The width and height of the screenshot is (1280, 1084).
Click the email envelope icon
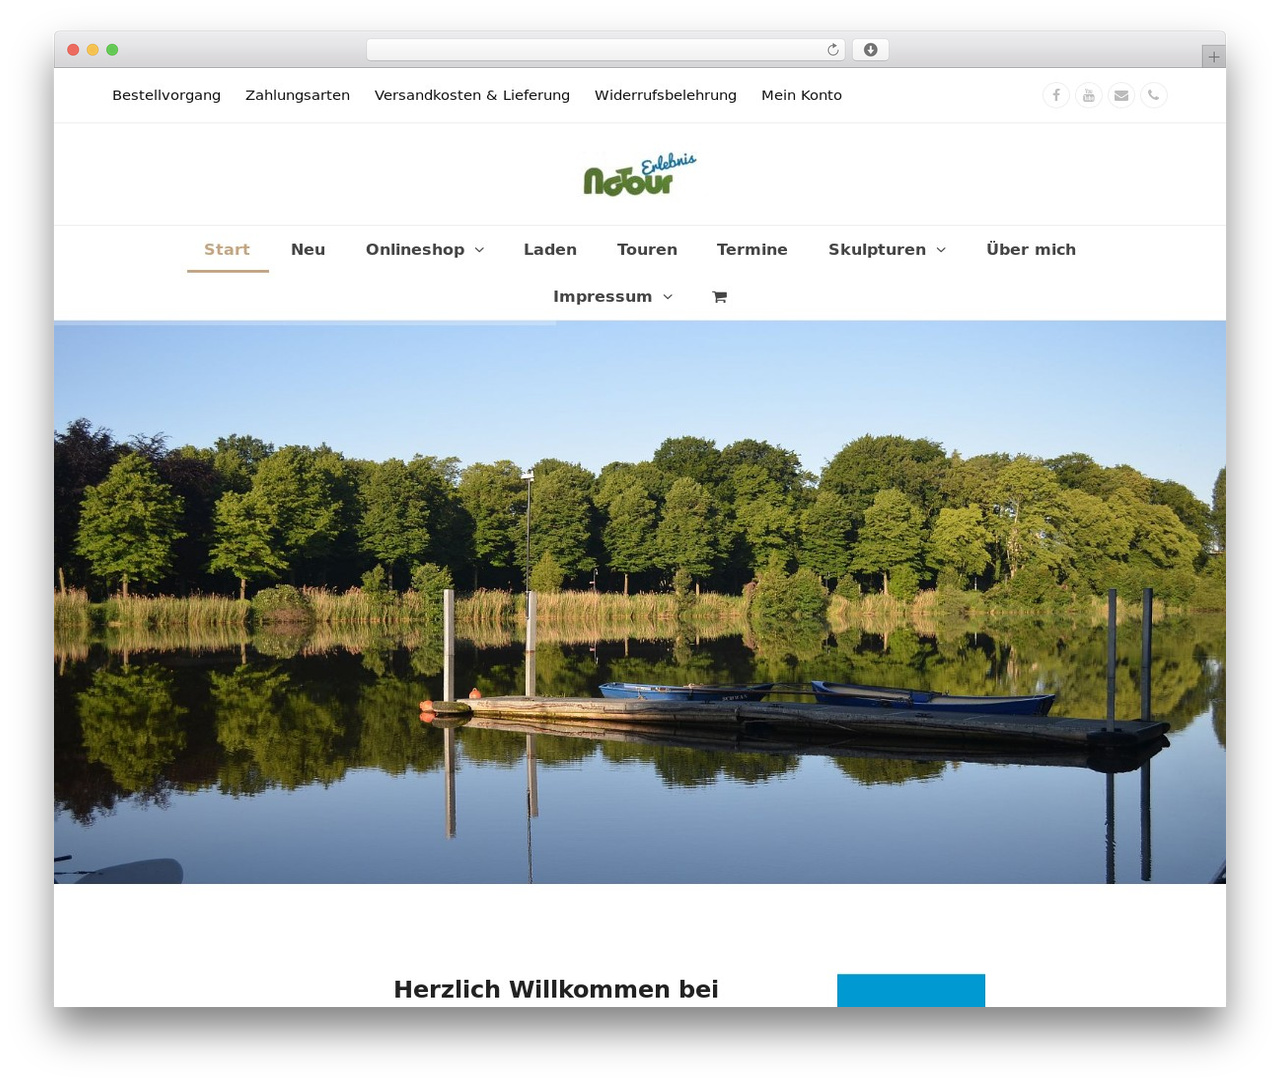click(x=1121, y=95)
